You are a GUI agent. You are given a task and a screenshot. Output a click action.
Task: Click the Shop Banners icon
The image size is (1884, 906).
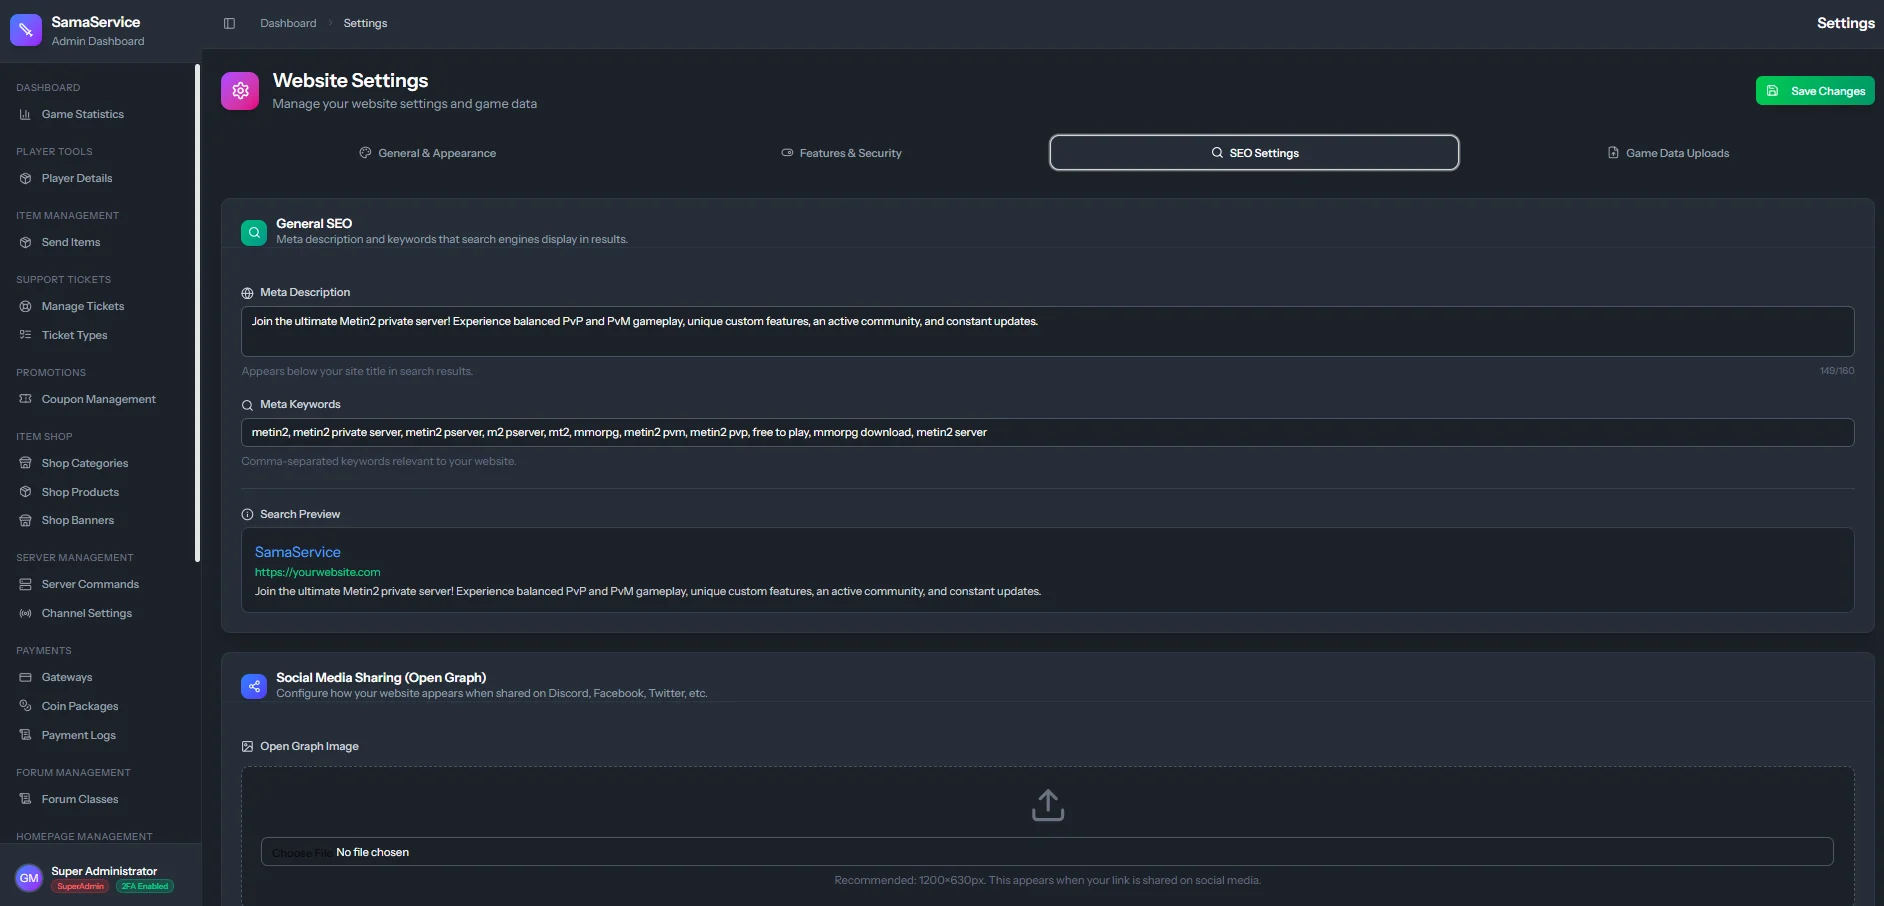point(25,520)
